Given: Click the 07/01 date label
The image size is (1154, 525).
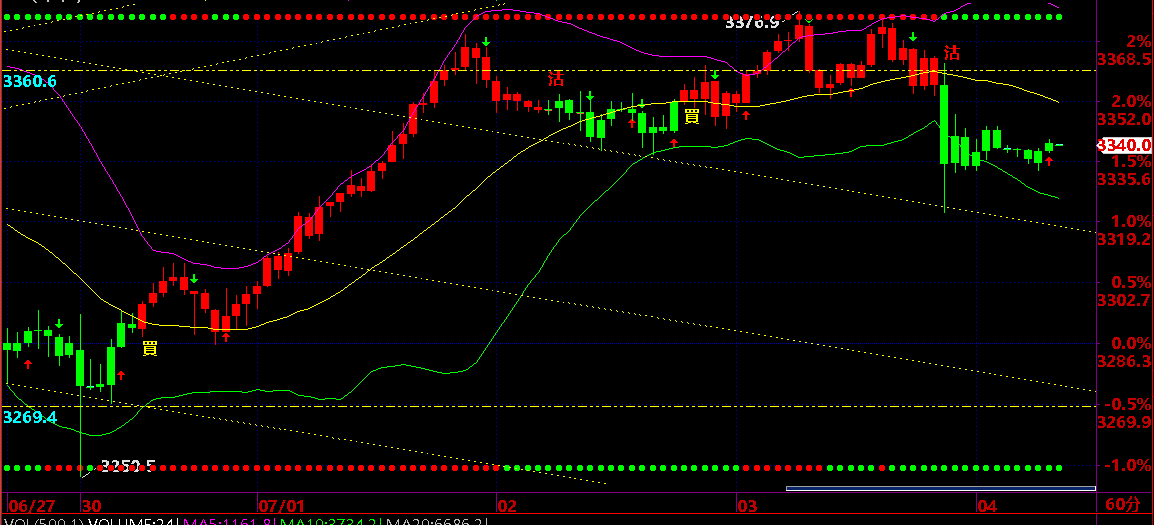Looking at the screenshot, I should (x=281, y=506).
